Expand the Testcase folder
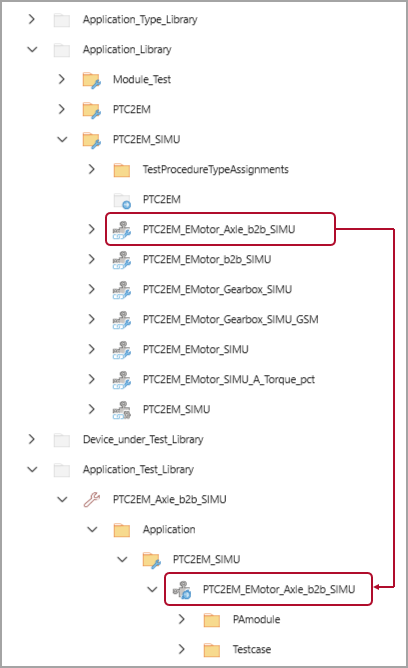Image resolution: width=408 pixels, height=668 pixels. (181, 649)
